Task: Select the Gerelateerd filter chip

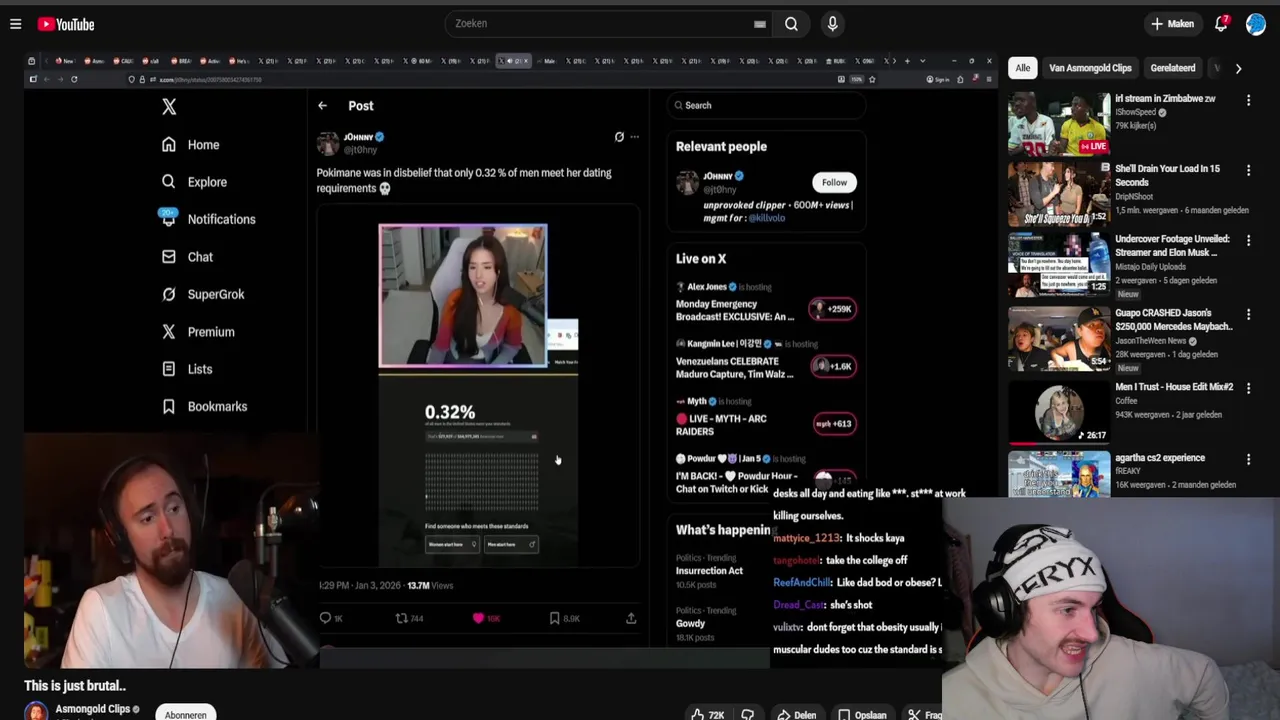Action: pyautogui.click(x=1173, y=68)
